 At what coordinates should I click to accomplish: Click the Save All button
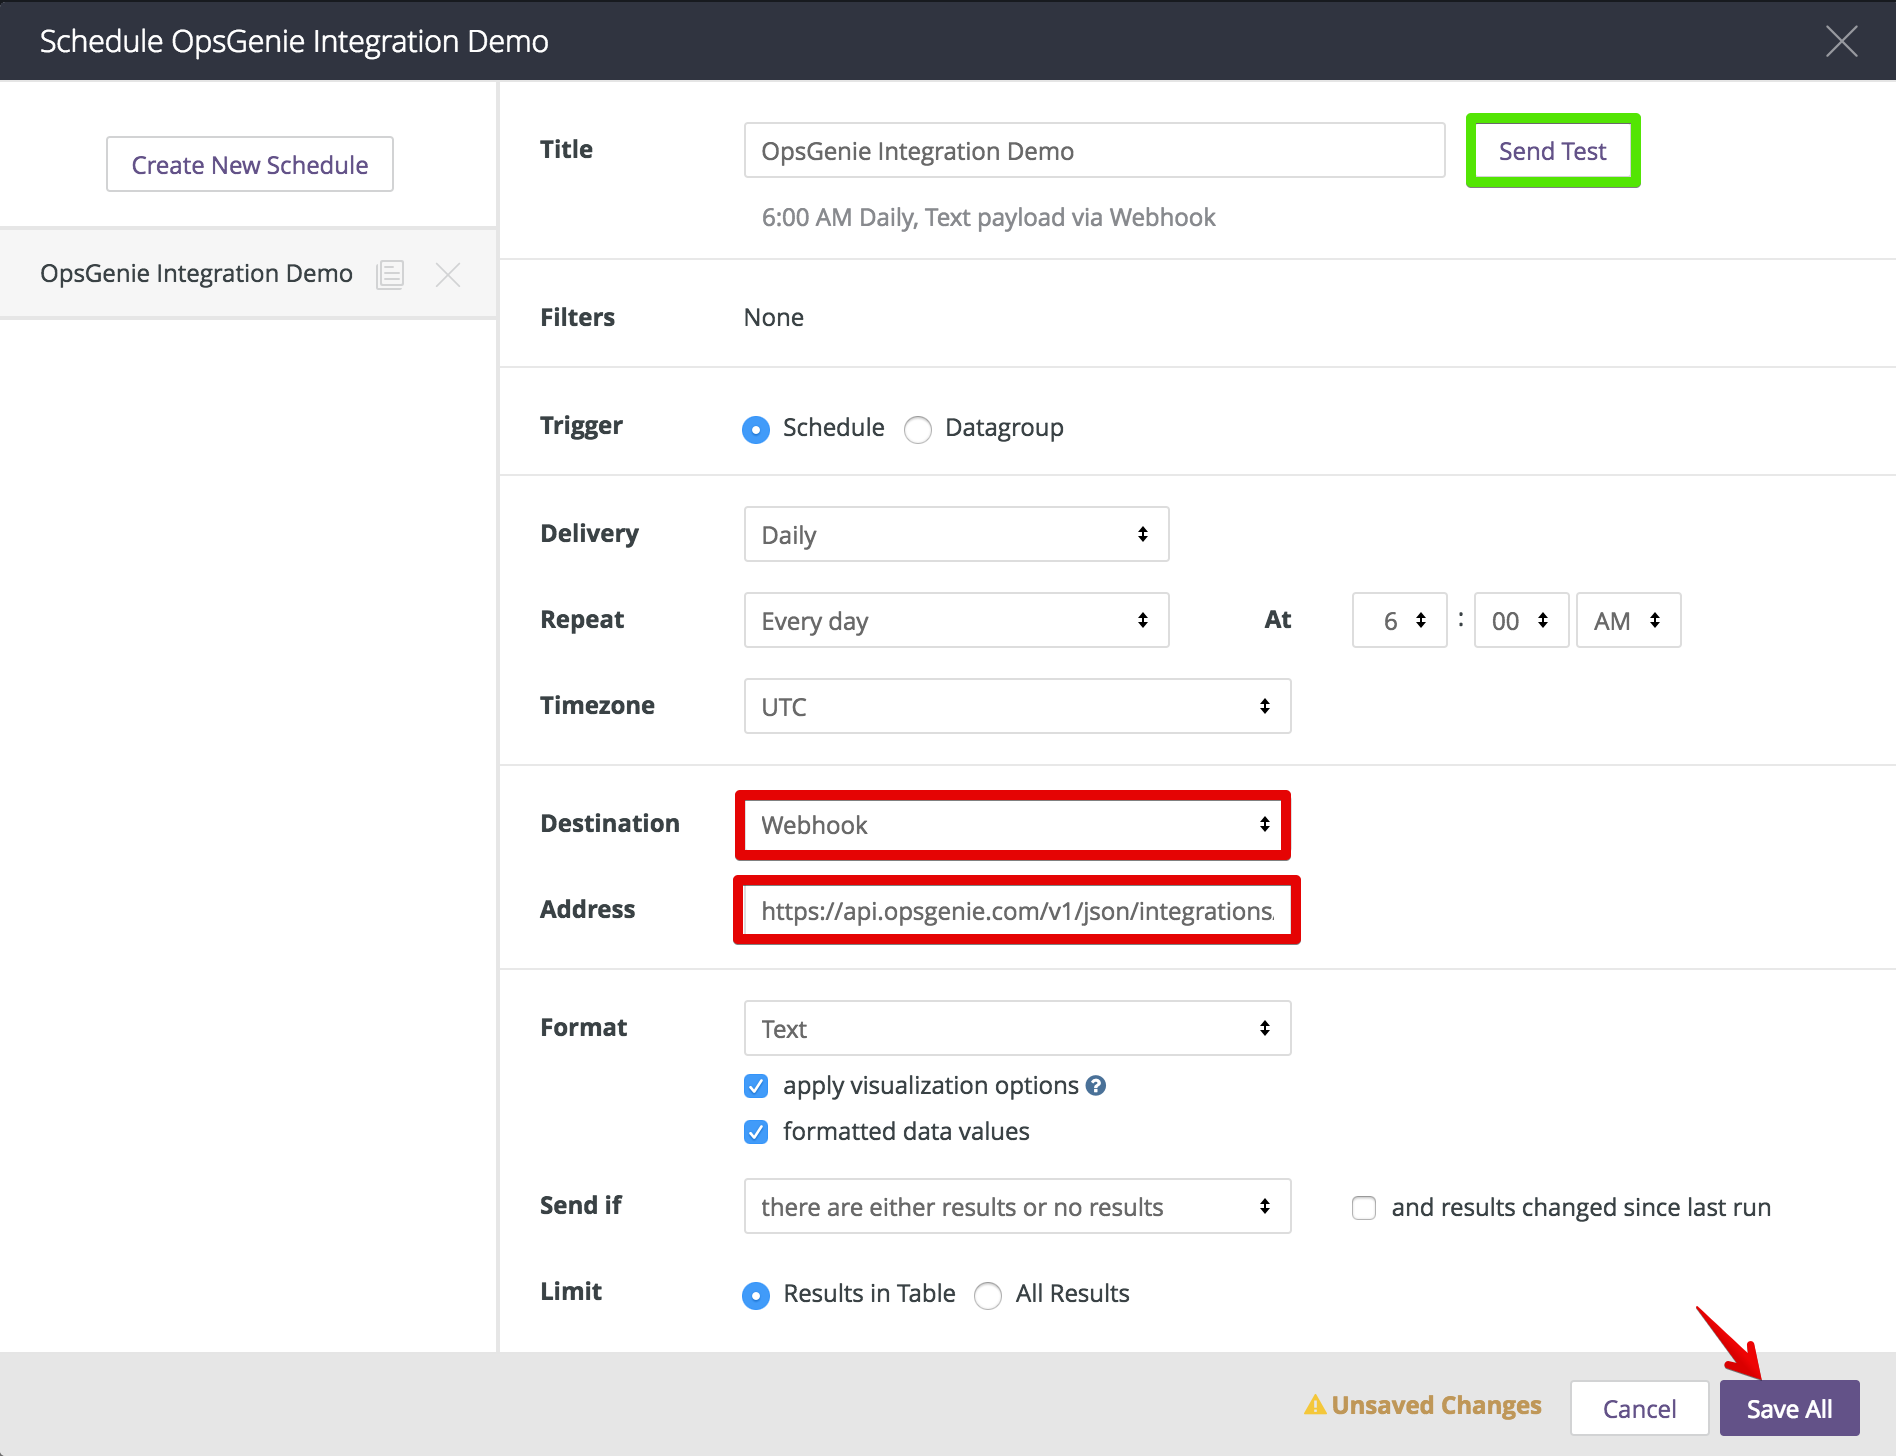pyautogui.click(x=1790, y=1408)
